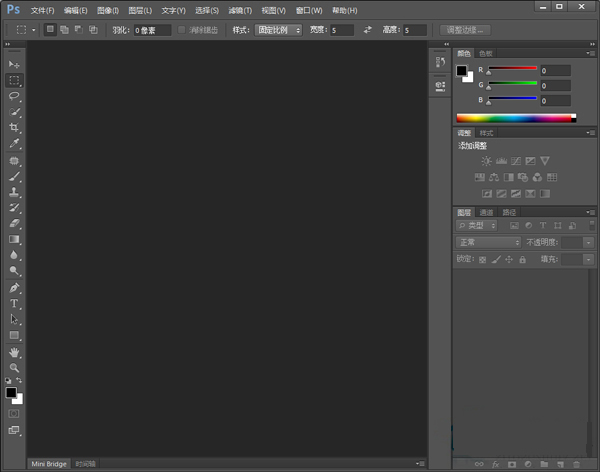Screen dimensions: 600x472
Task: Choose the Horizontal Type tool
Action: (x=15, y=303)
